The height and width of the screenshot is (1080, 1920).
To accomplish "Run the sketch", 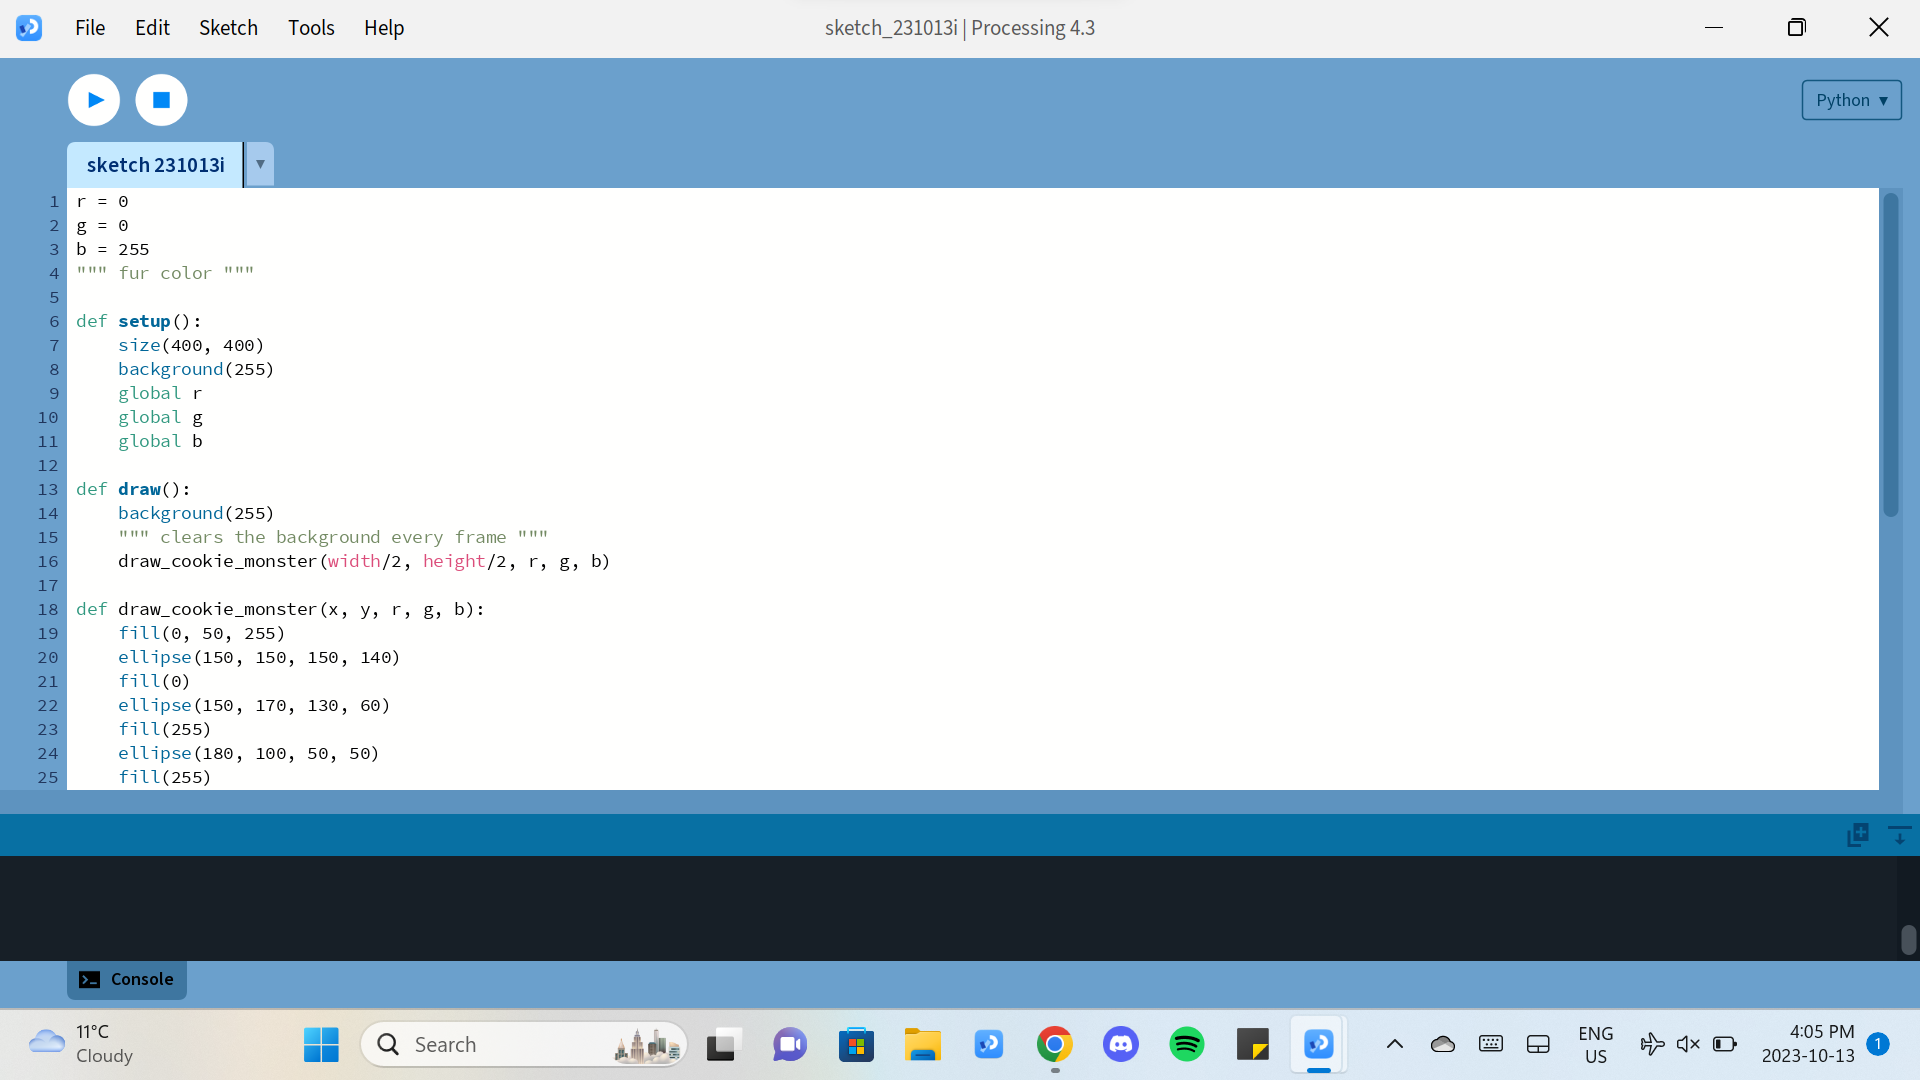I will coord(93,100).
